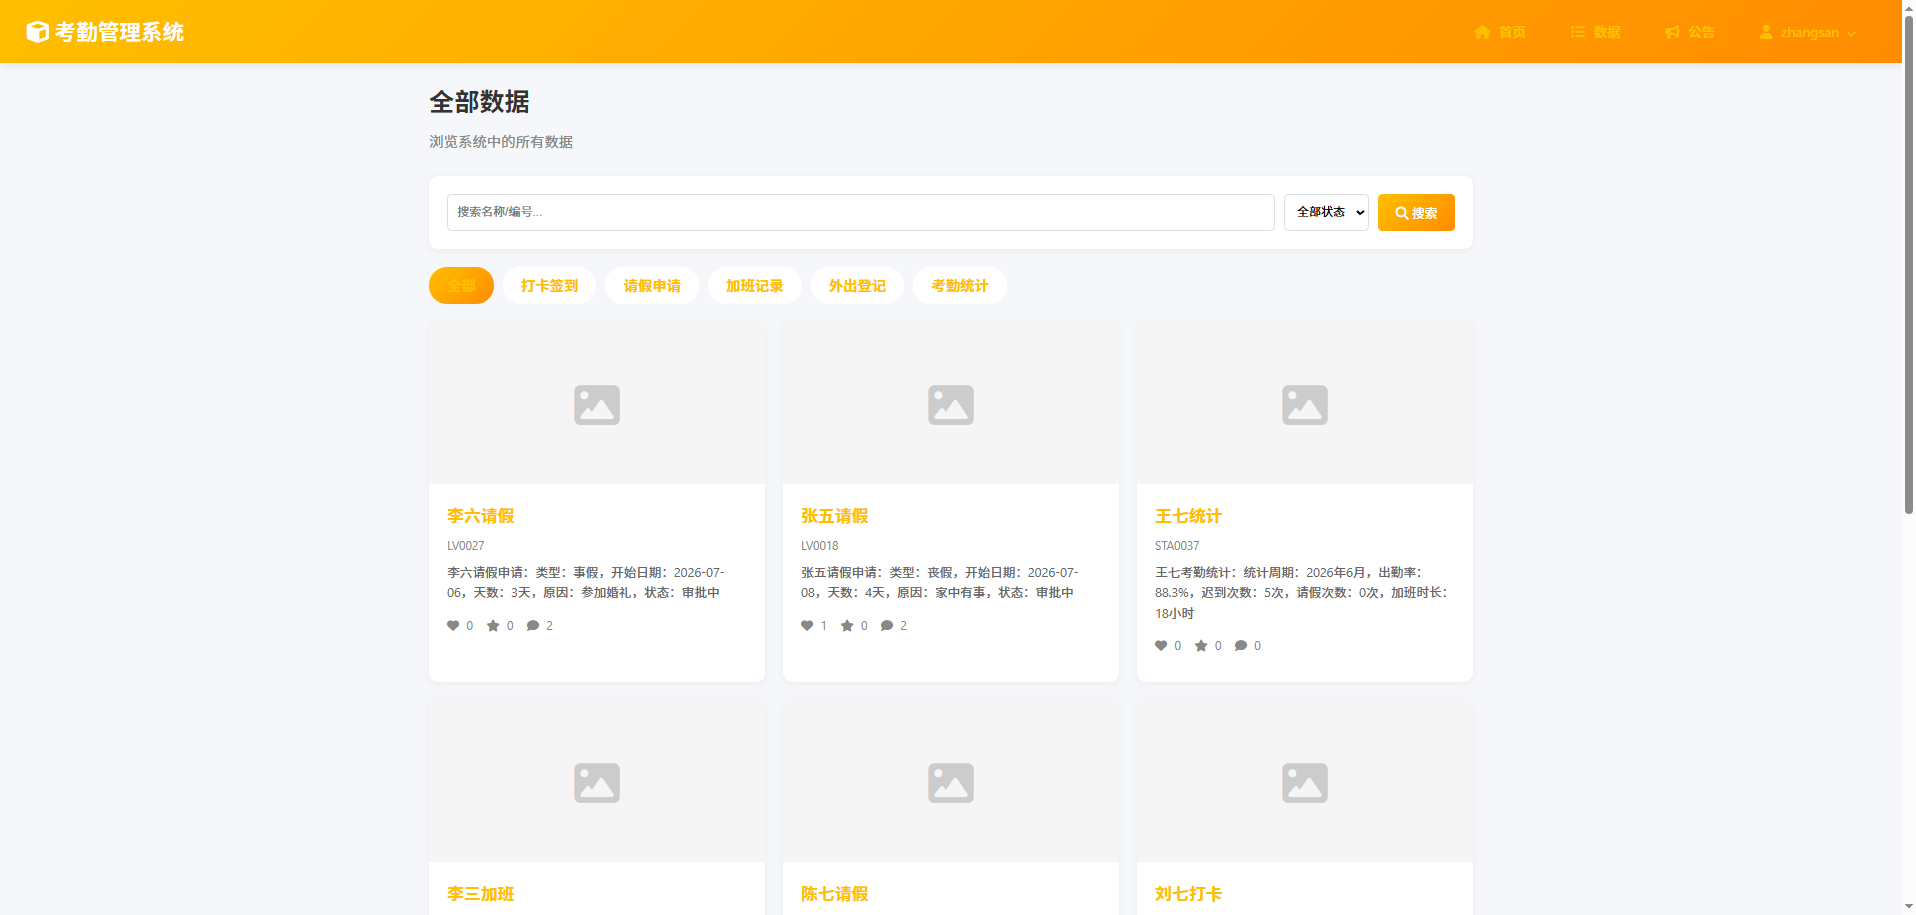Viewport: 1916px width, 915px height.
Task: Open the 王七统计 title link
Action: click(1188, 516)
